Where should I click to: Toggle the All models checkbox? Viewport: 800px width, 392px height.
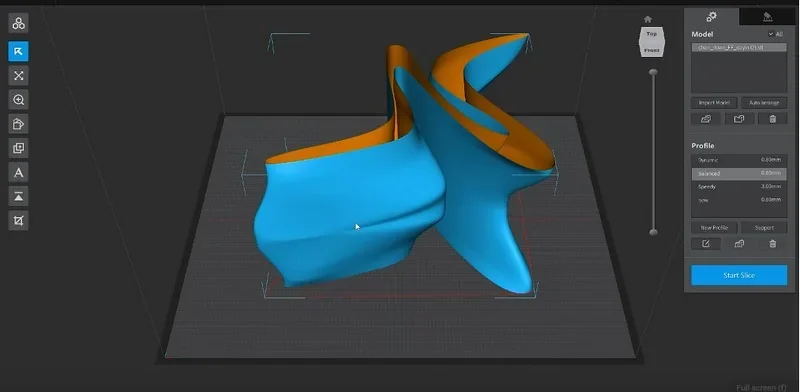tap(771, 34)
